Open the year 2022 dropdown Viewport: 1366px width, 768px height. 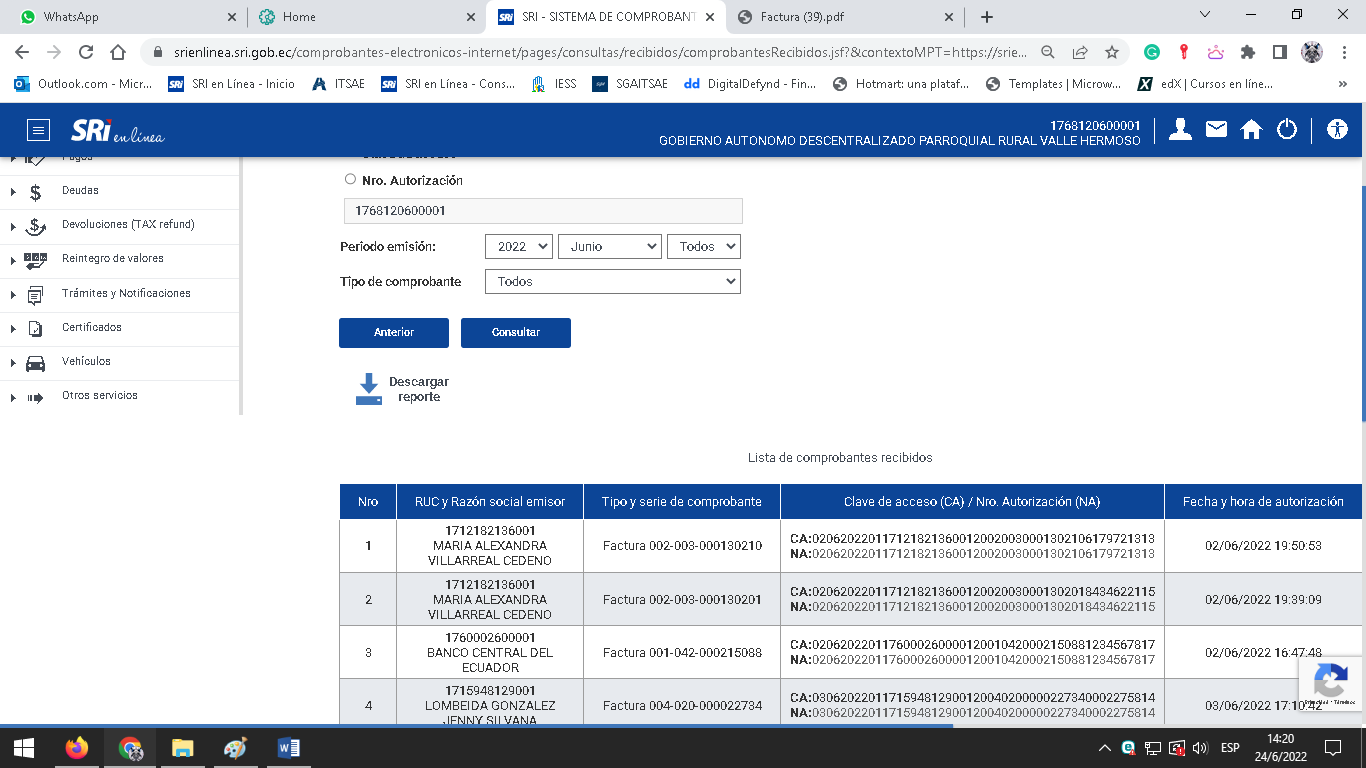pos(518,246)
